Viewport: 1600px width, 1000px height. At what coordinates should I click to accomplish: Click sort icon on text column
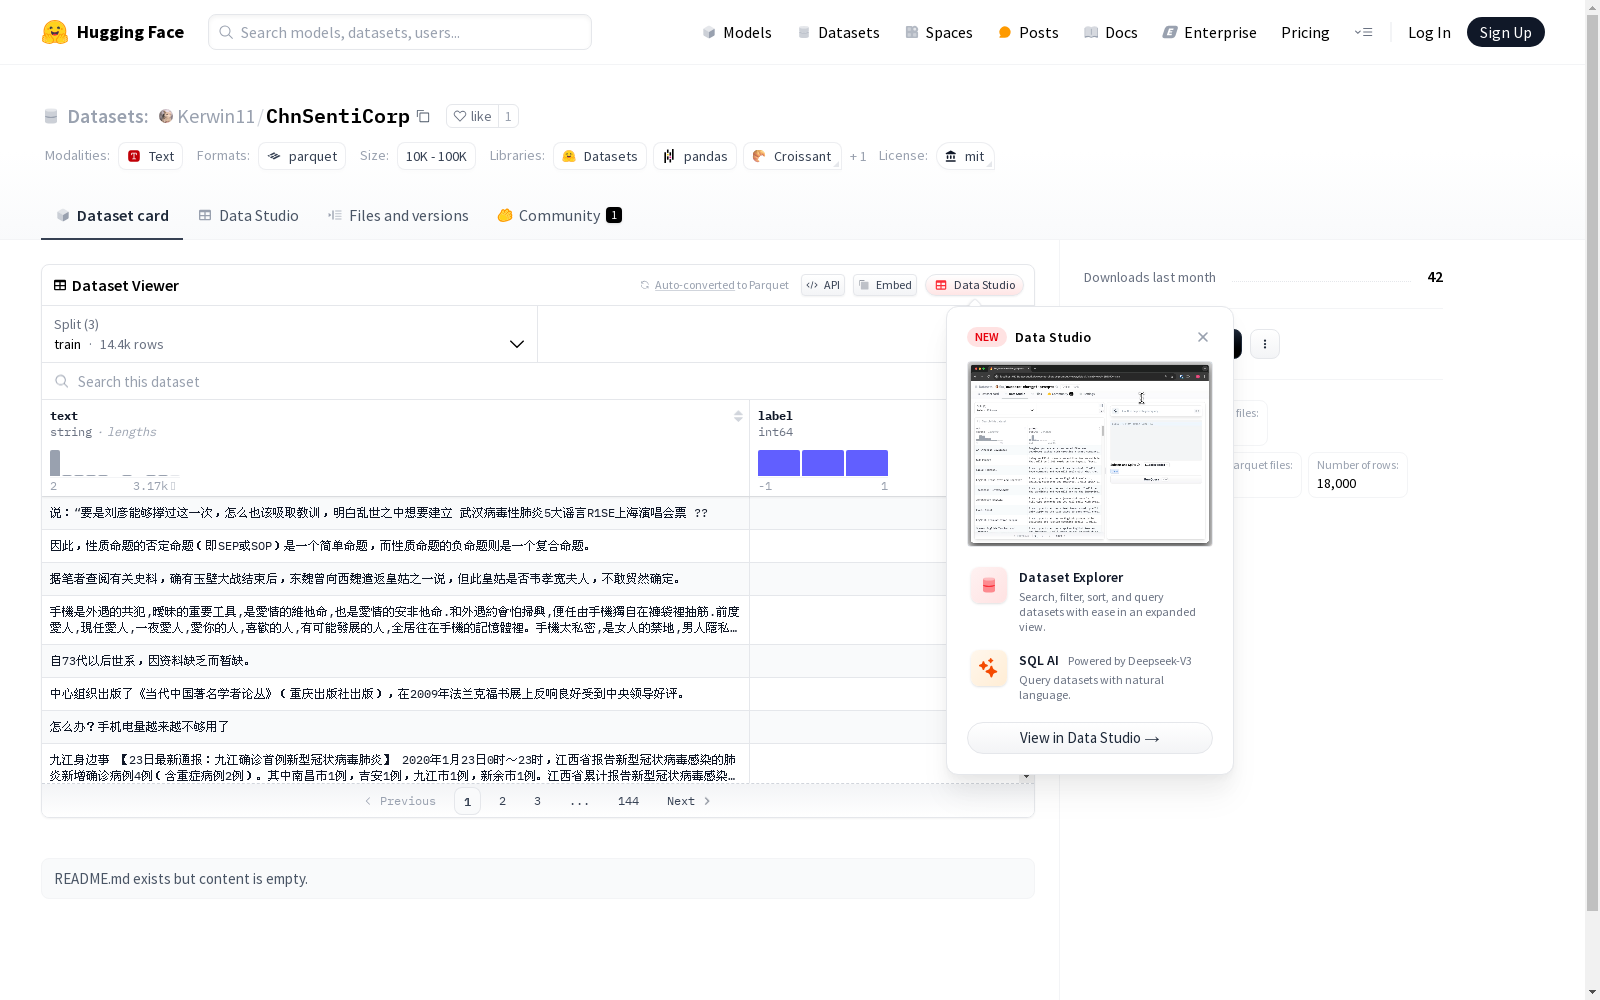(x=738, y=416)
